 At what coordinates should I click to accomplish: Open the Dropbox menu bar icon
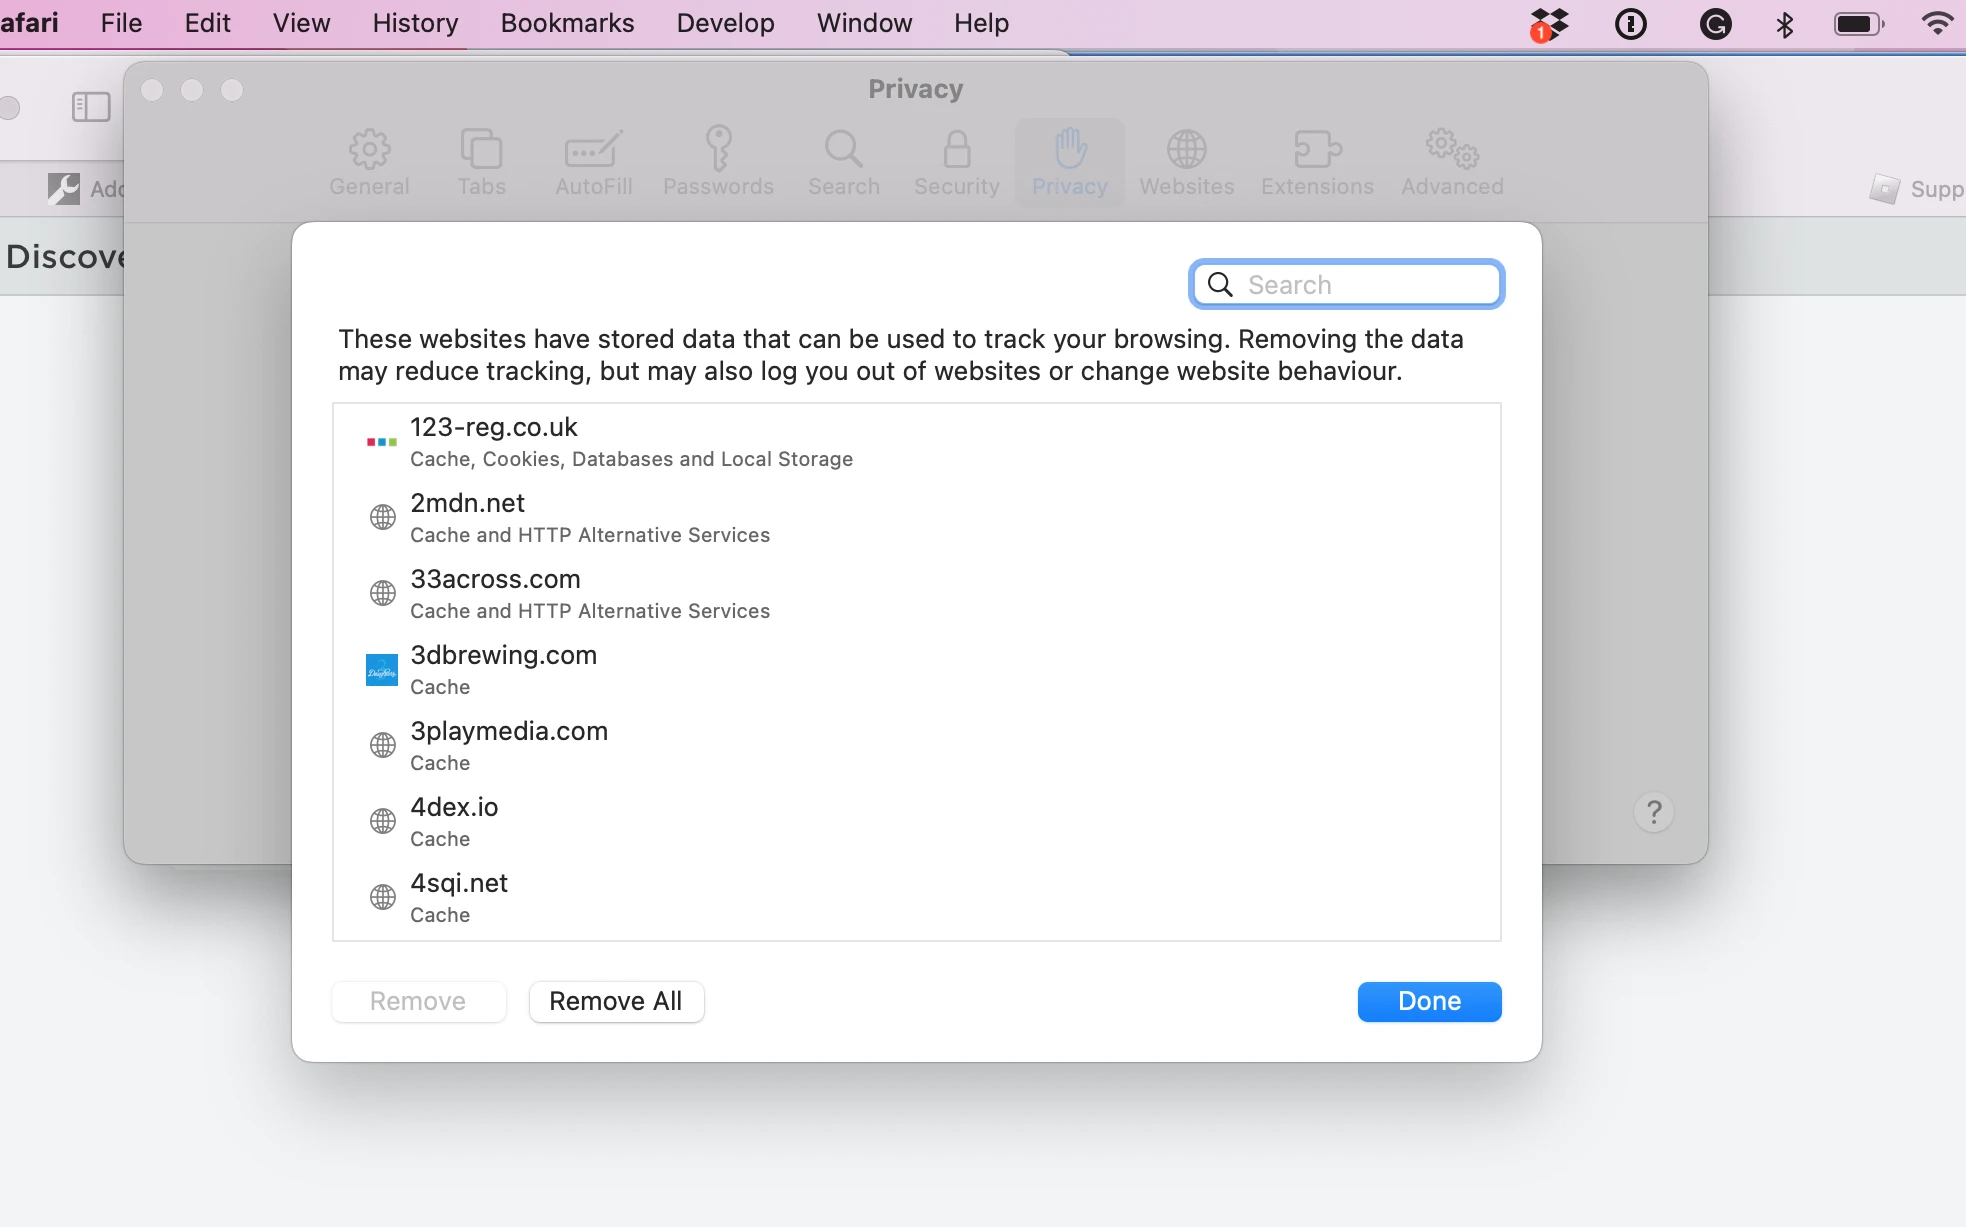click(x=1549, y=24)
